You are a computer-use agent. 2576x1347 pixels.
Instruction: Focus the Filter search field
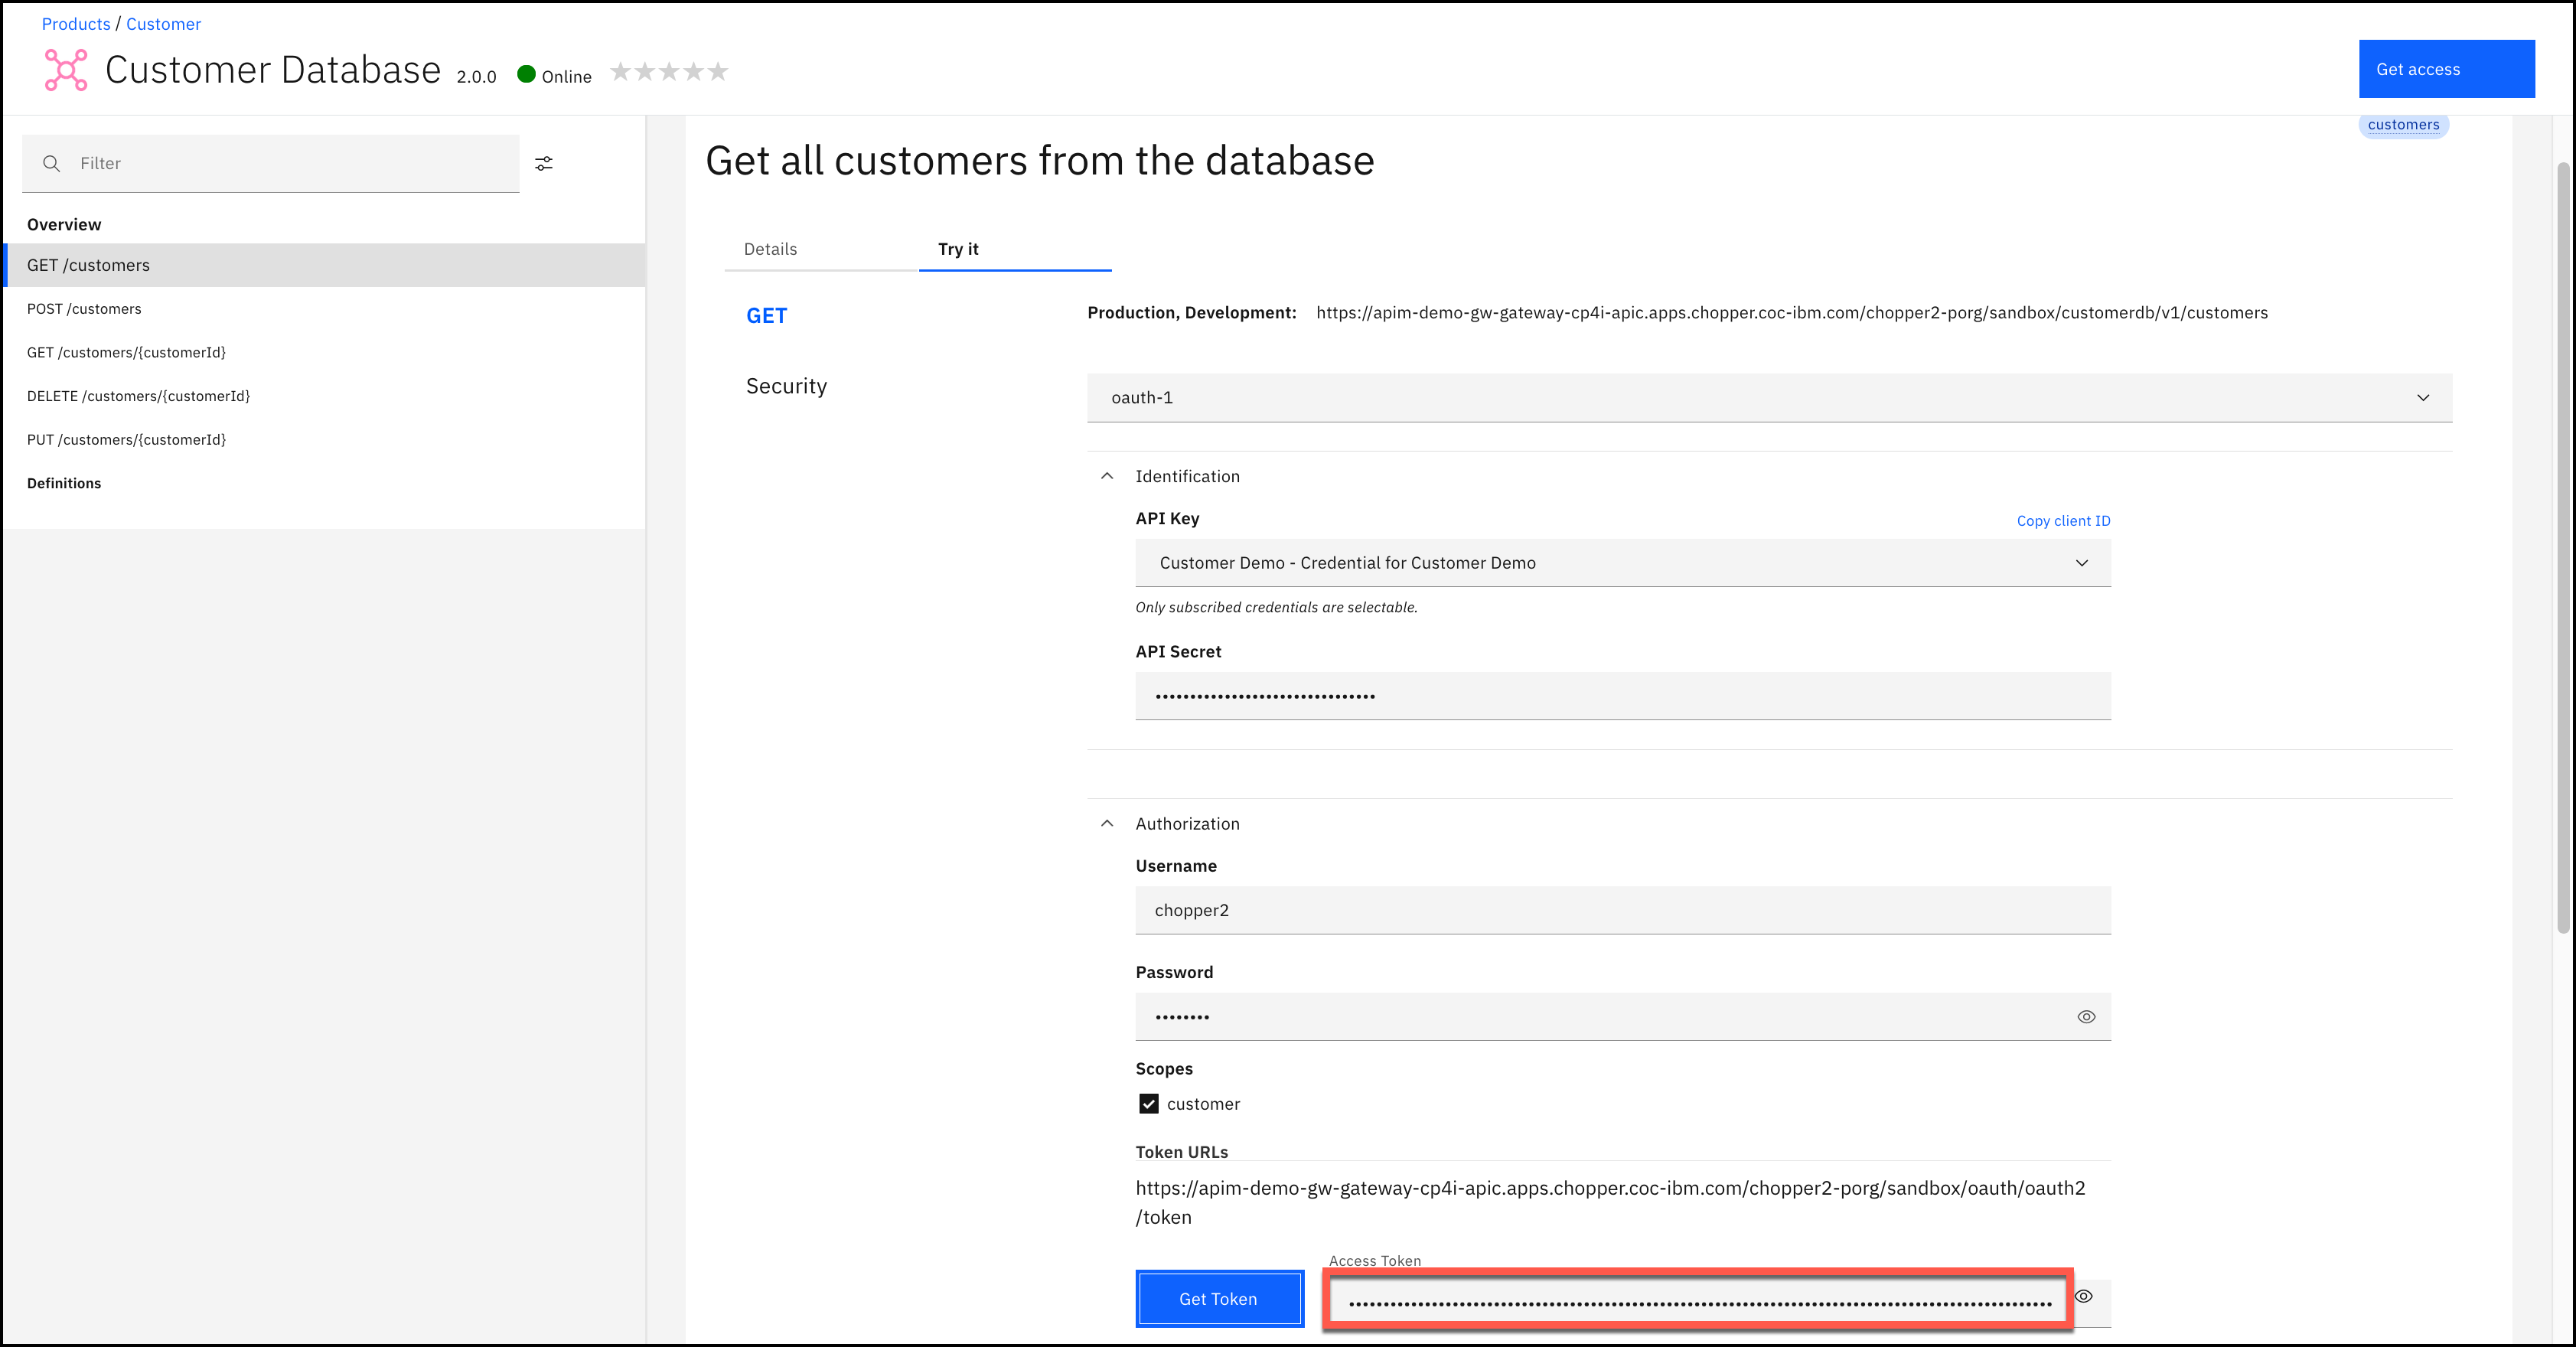click(x=271, y=163)
